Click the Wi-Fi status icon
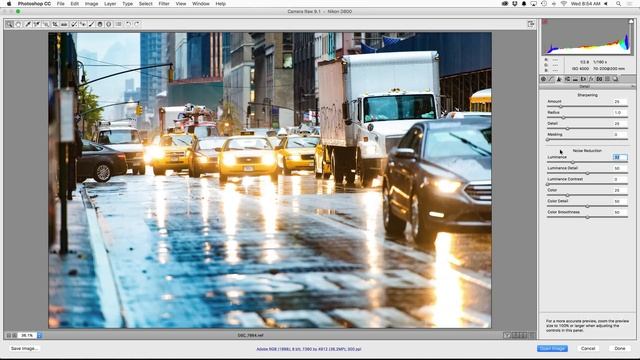 563,4
